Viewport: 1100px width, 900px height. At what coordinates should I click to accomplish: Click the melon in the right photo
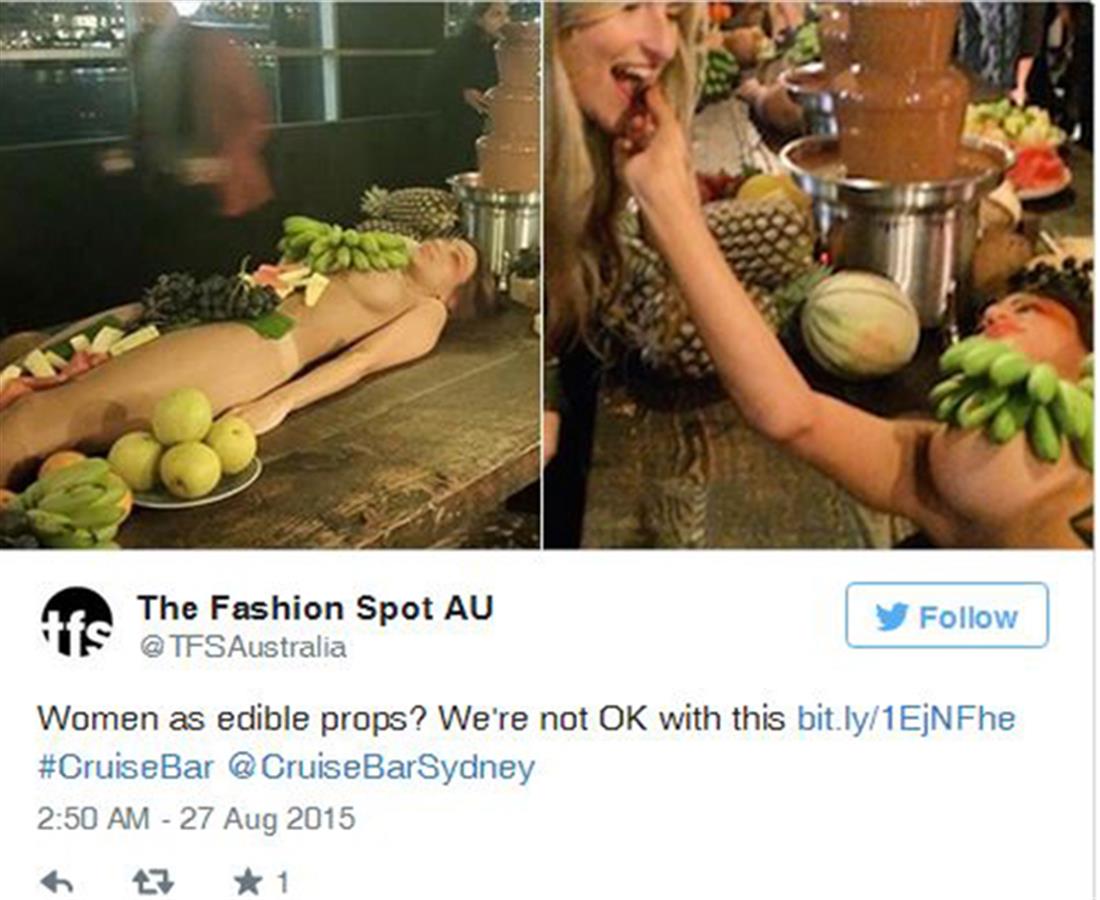860,325
